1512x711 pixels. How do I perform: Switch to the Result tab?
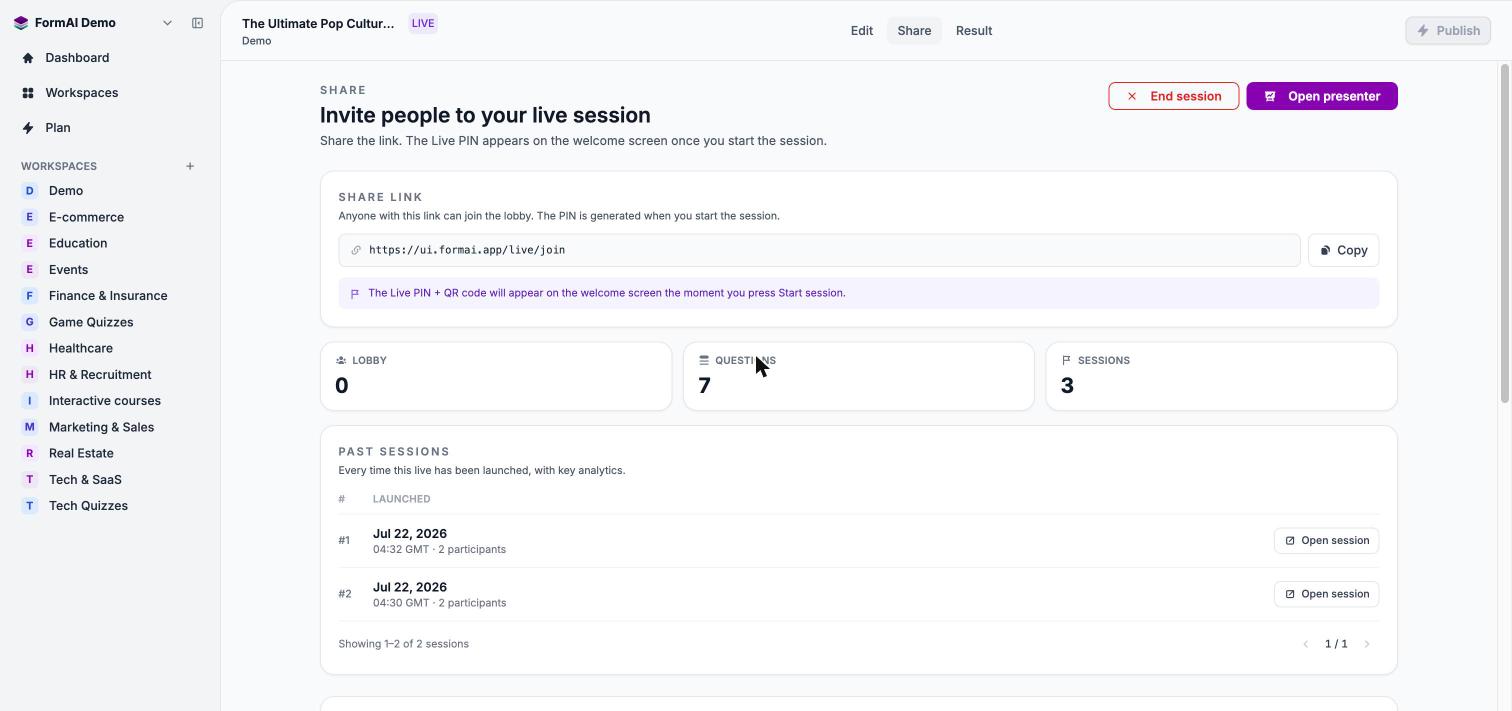974,31
